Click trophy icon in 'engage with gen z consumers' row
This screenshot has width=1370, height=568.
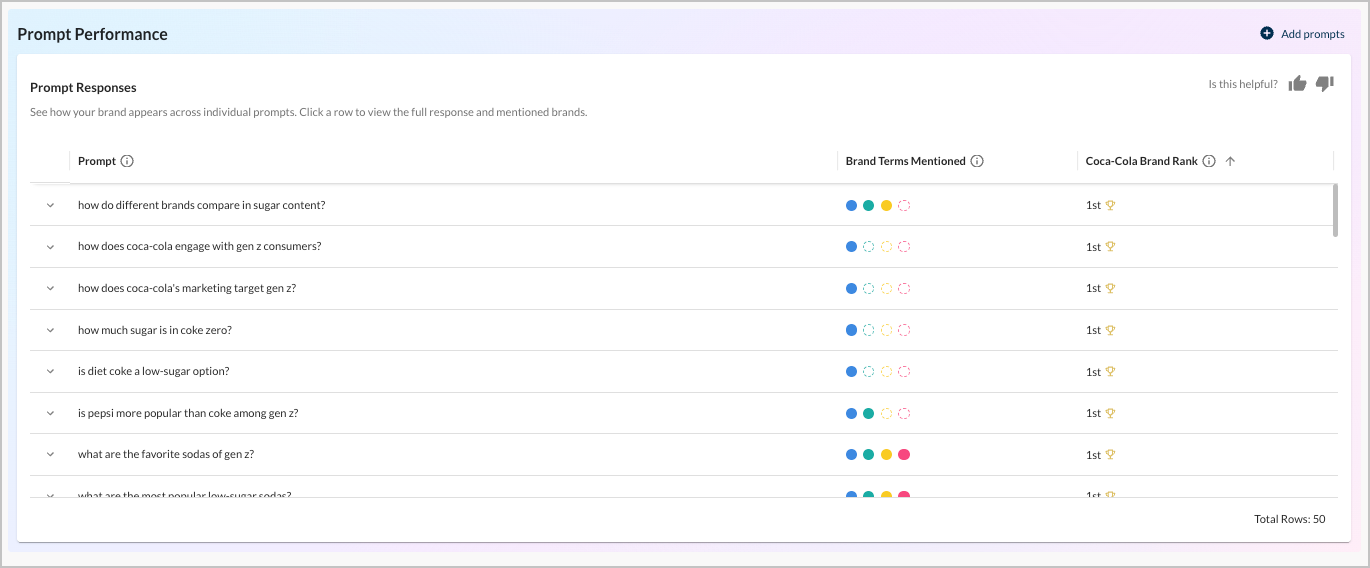(x=1110, y=247)
